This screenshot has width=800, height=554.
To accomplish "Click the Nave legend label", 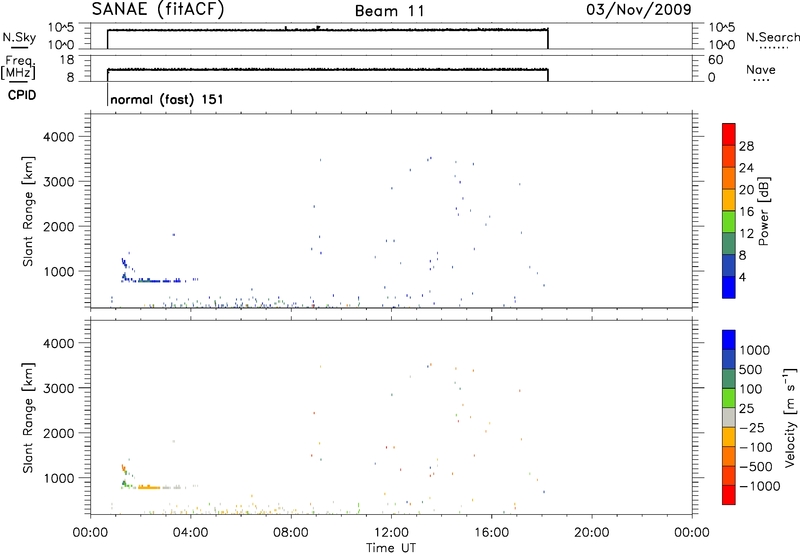I will click(x=761, y=69).
